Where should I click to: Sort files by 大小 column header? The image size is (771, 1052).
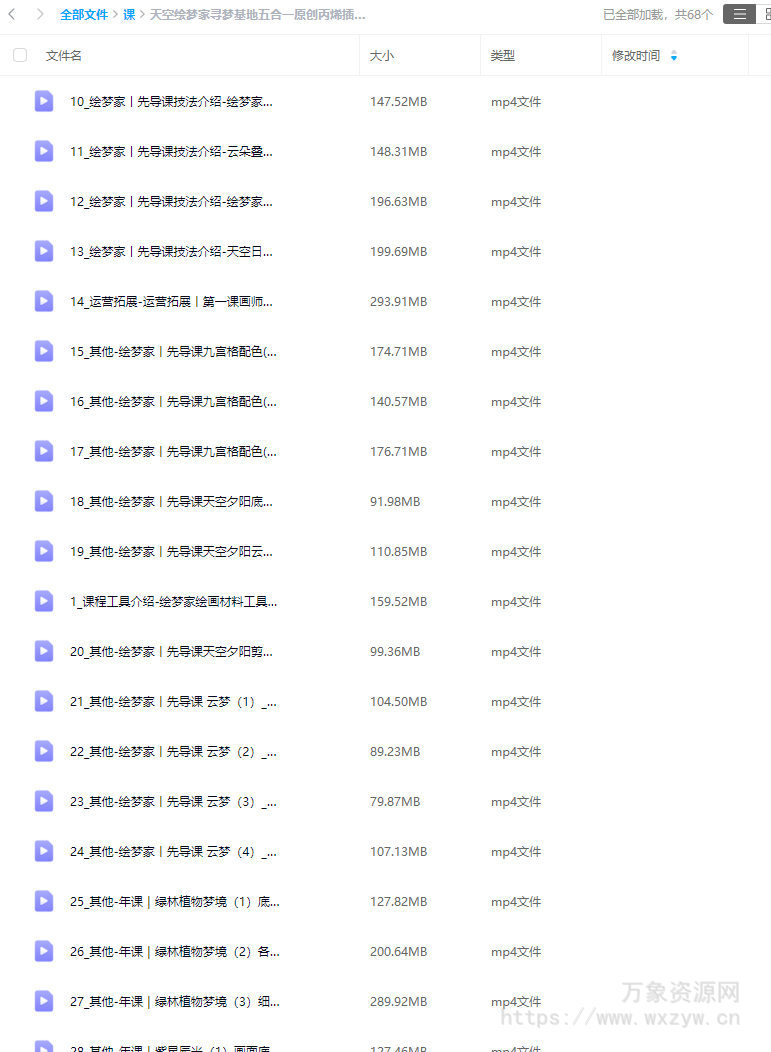click(x=382, y=56)
